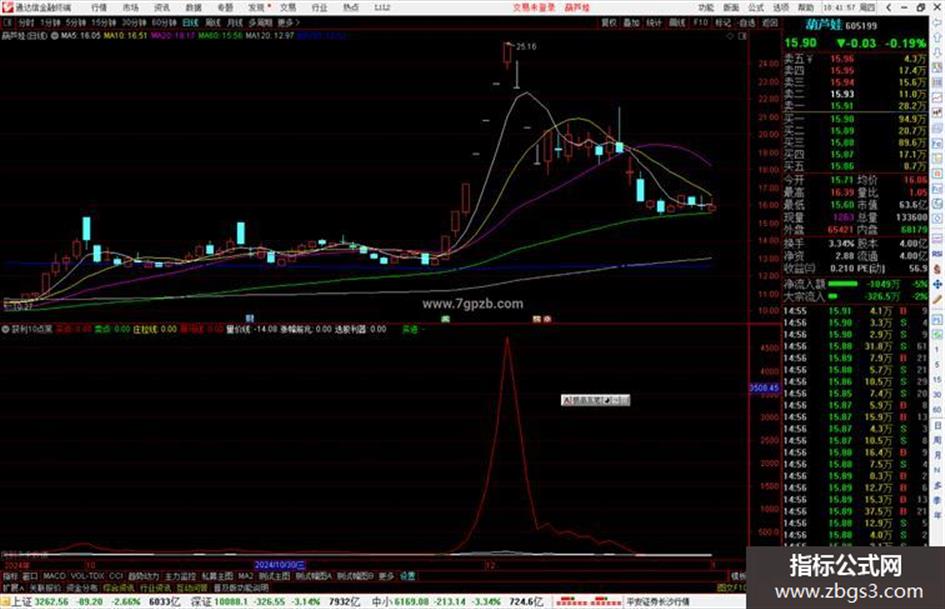Viewport: 945px width, 609px height.
Task: Click the 复权 adjustment button
Action: (x=609, y=22)
